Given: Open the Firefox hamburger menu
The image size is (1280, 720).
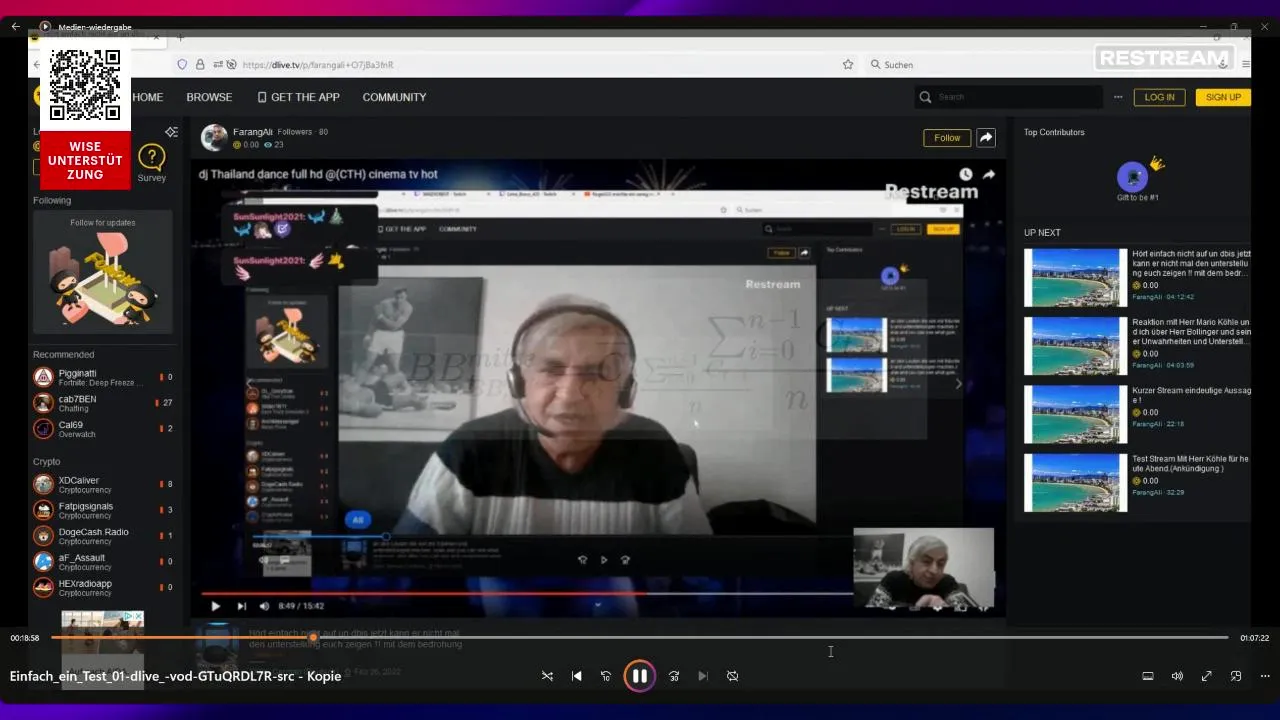Looking at the screenshot, I should tap(1246, 64).
